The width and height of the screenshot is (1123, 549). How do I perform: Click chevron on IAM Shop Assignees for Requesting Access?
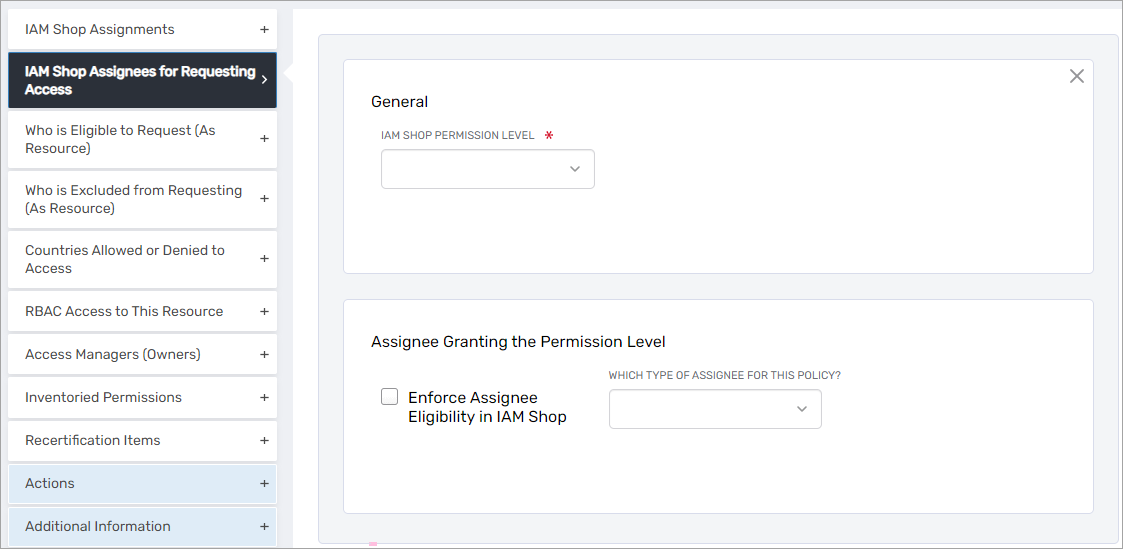click(x=264, y=80)
